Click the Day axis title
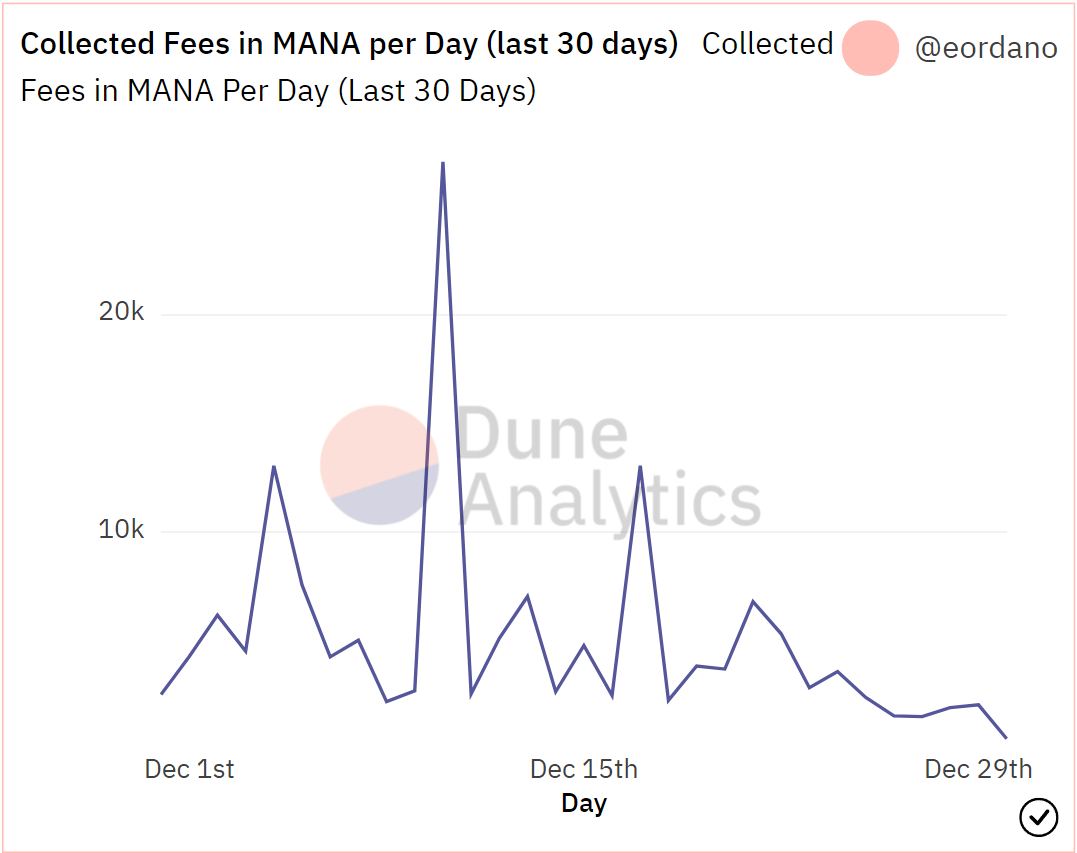The height and width of the screenshot is (853, 1077). click(584, 803)
